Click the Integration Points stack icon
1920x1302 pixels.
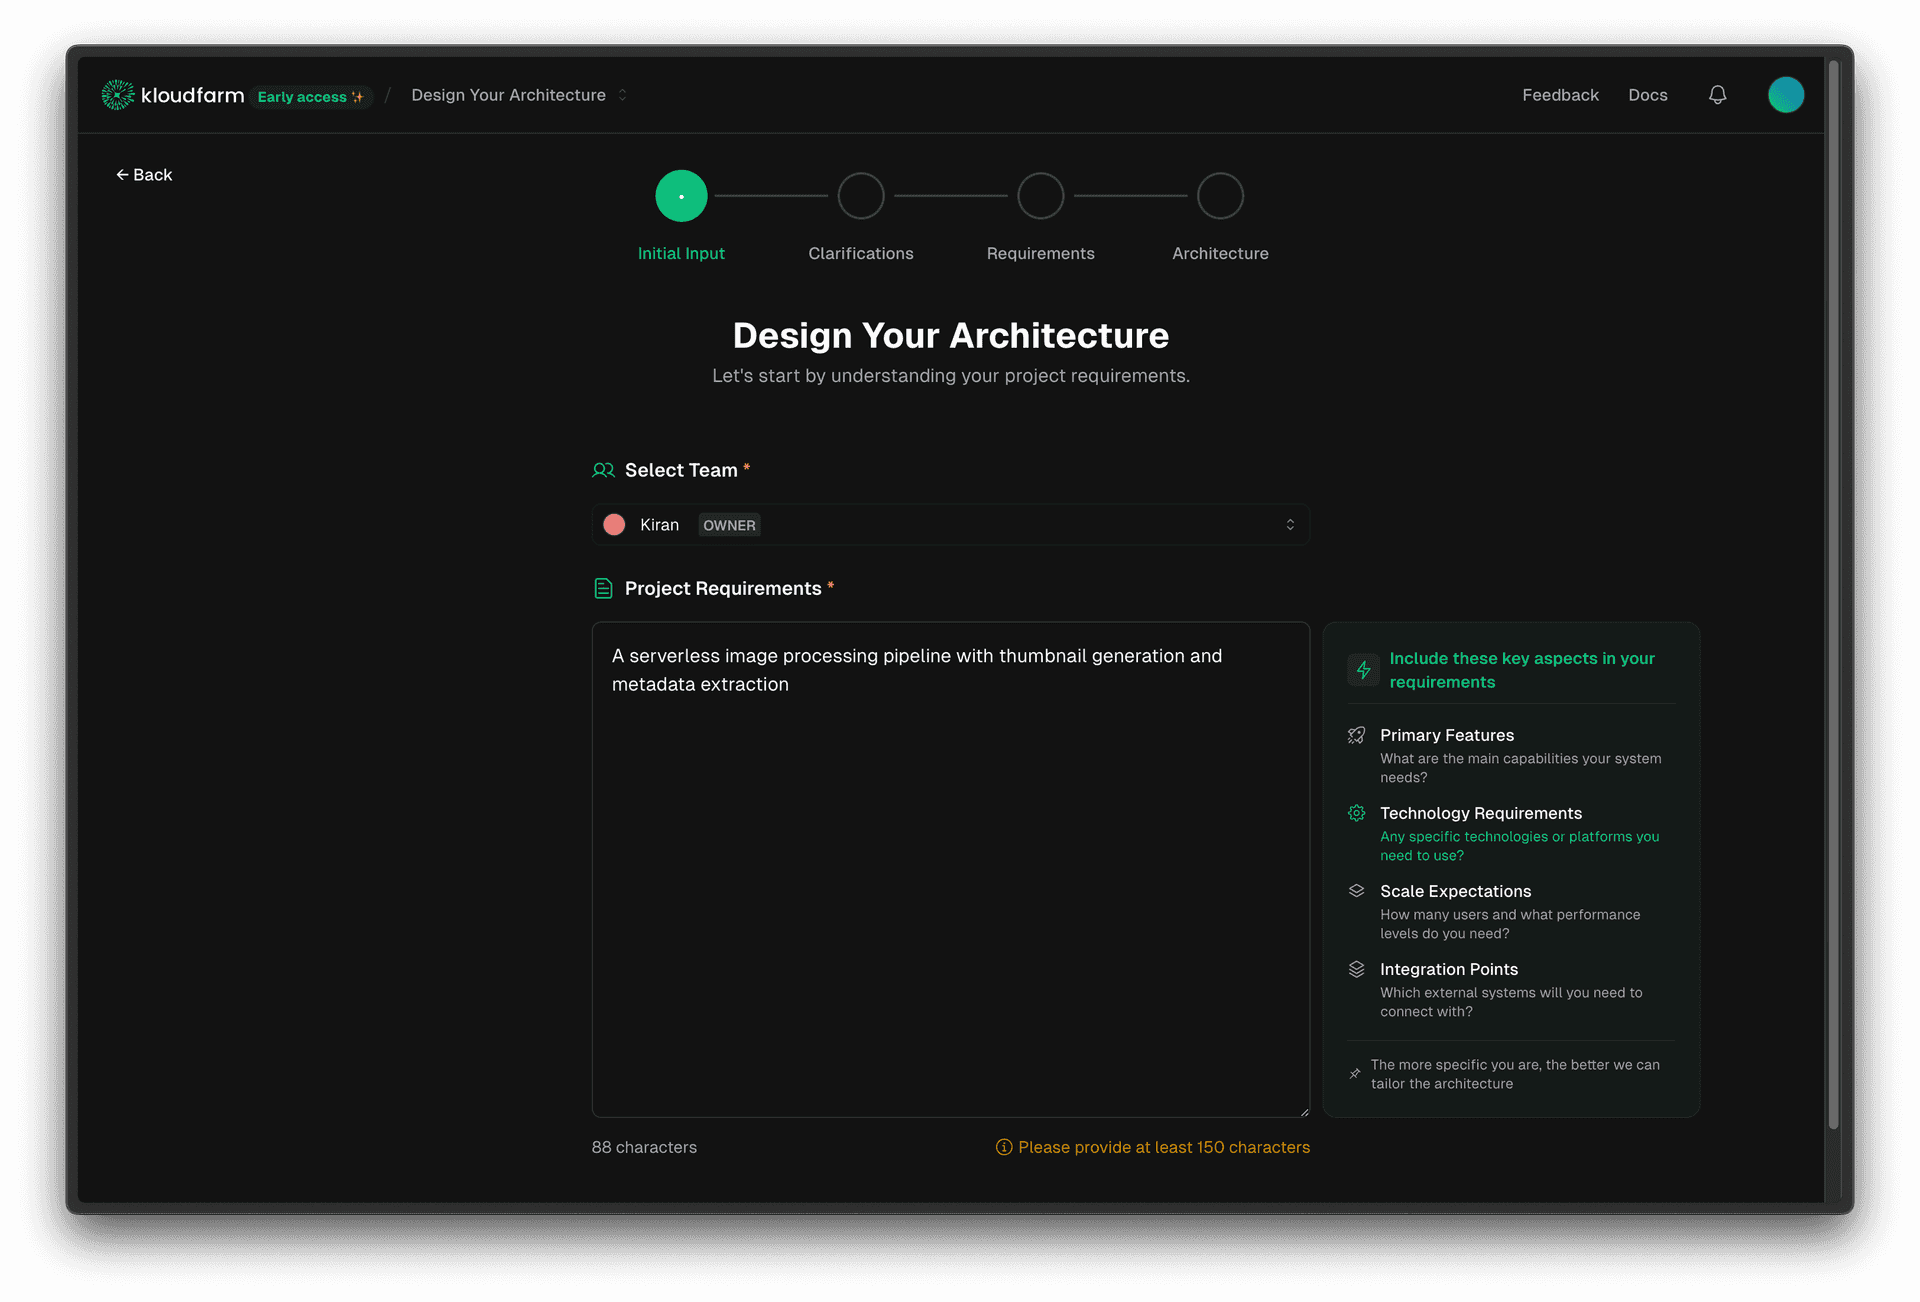click(x=1357, y=969)
